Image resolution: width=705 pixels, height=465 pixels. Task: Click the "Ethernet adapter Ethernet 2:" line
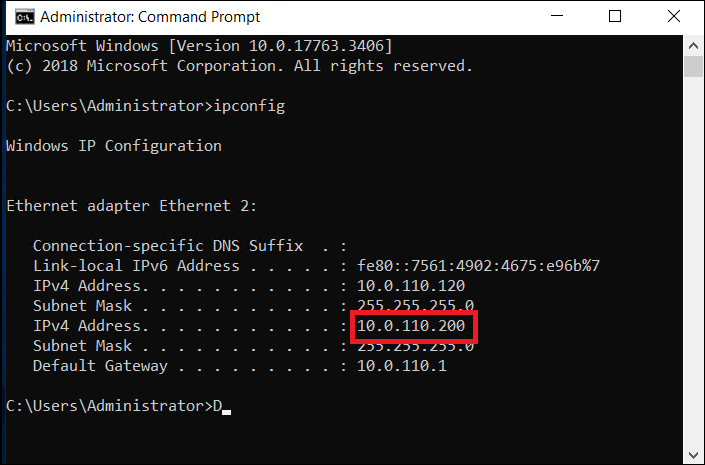pos(131,206)
